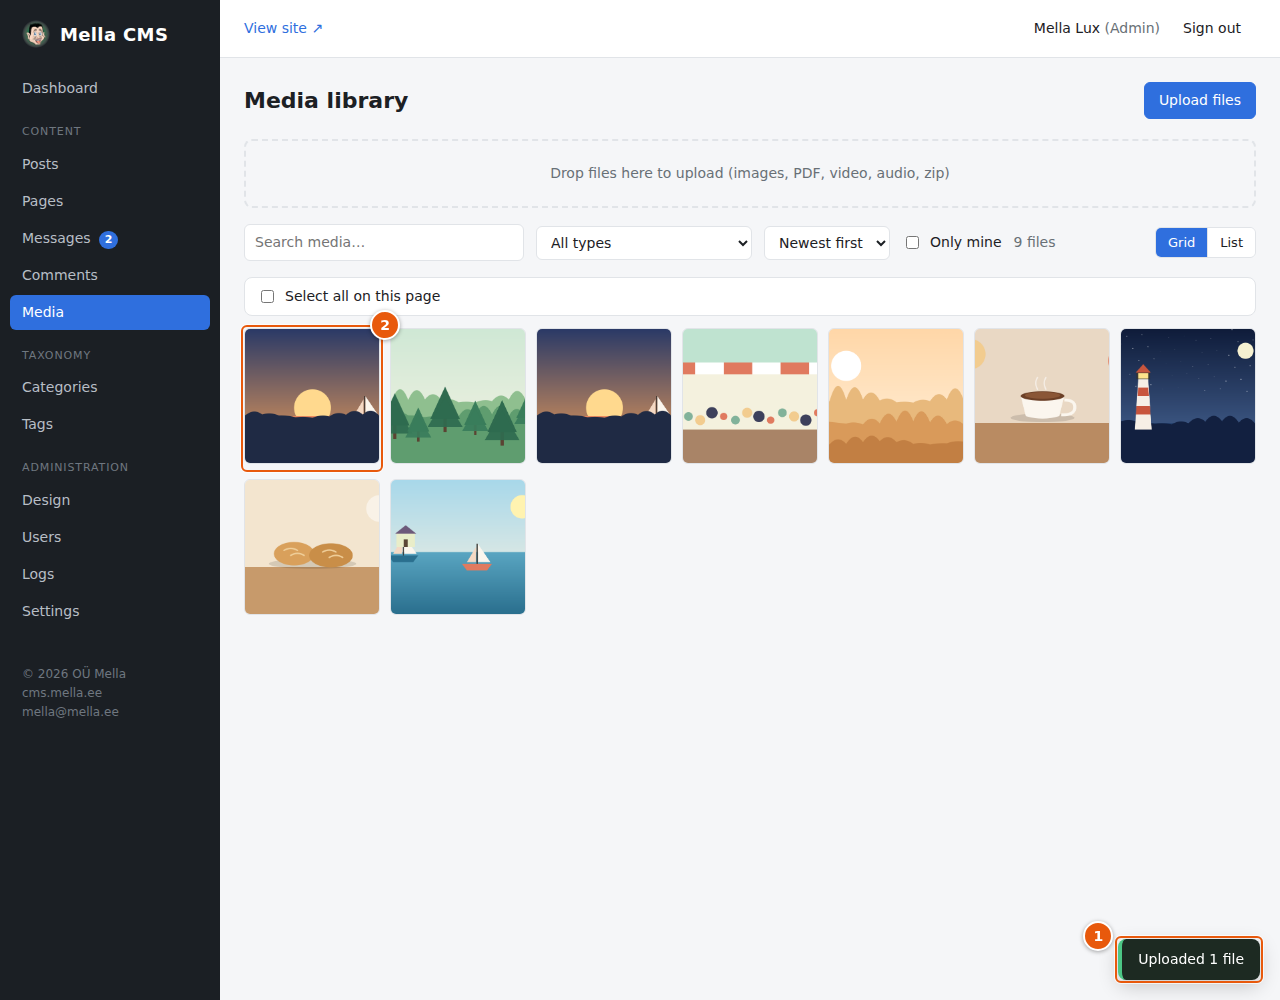Navigate to Comments
Viewport: 1280px width, 1000px height.
point(110,275)
